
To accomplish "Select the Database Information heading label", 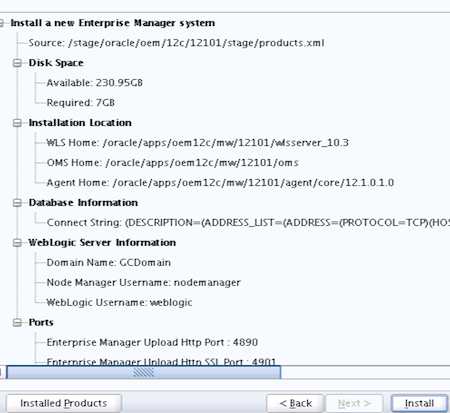I will (83, 203).
